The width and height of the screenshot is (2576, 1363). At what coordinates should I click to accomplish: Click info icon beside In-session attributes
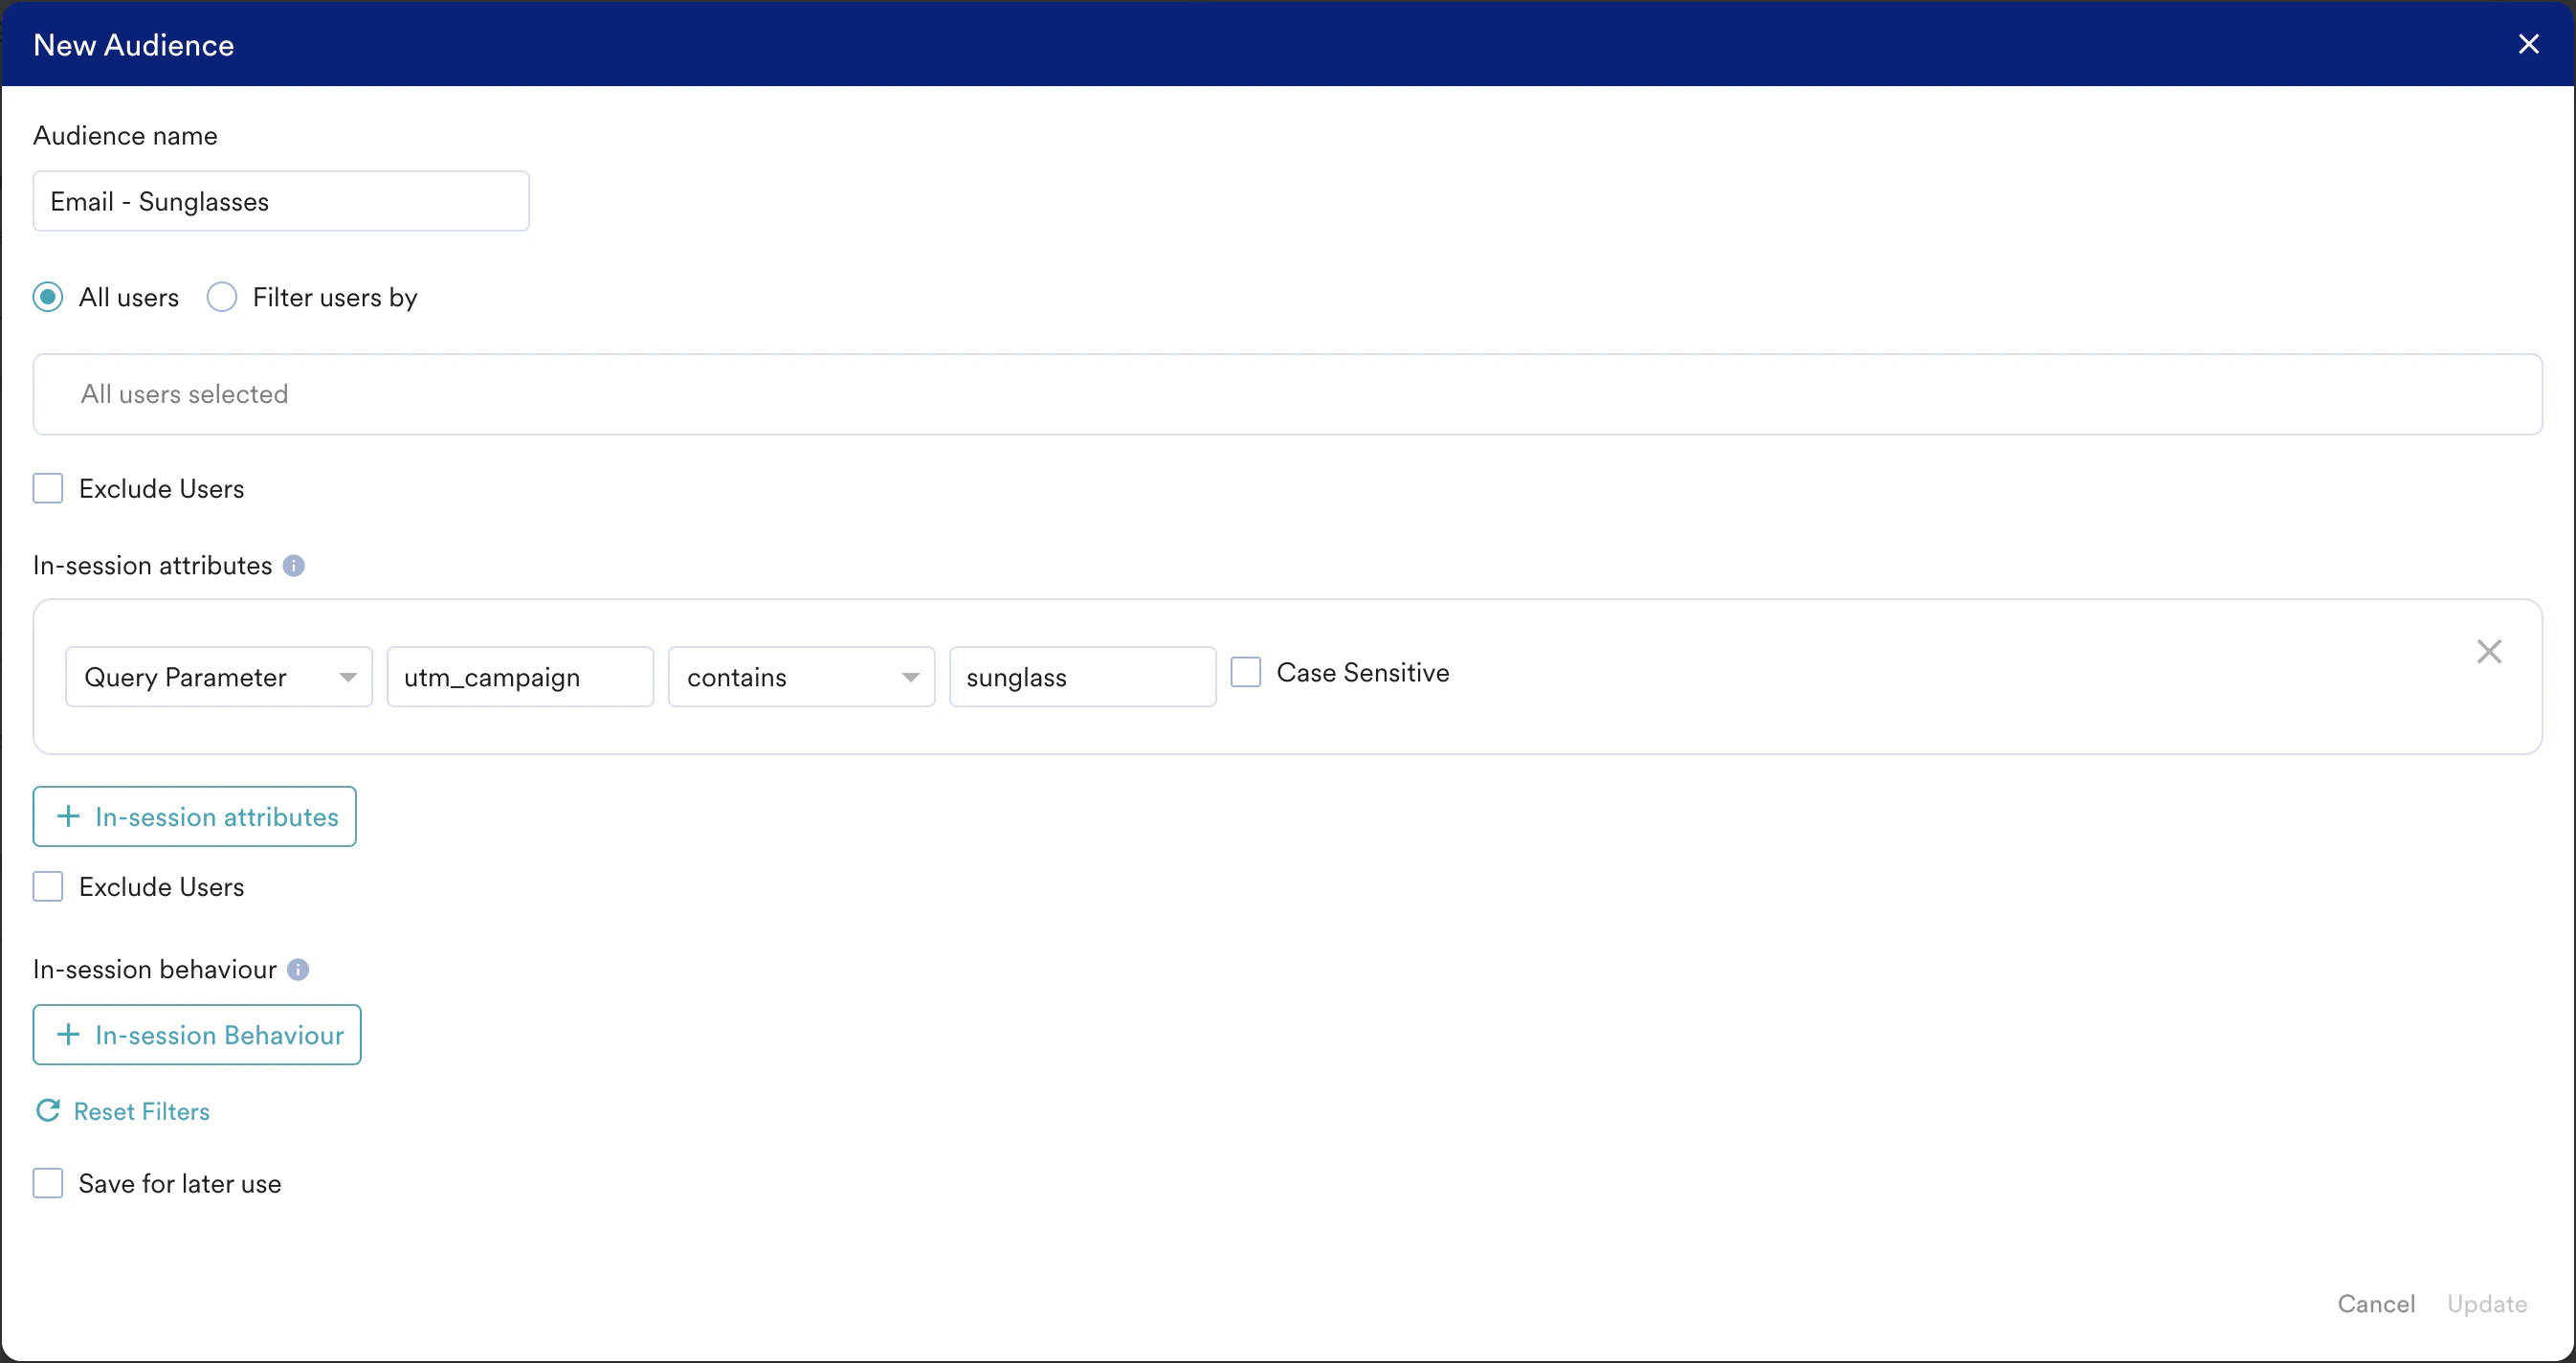click(293, 566)
